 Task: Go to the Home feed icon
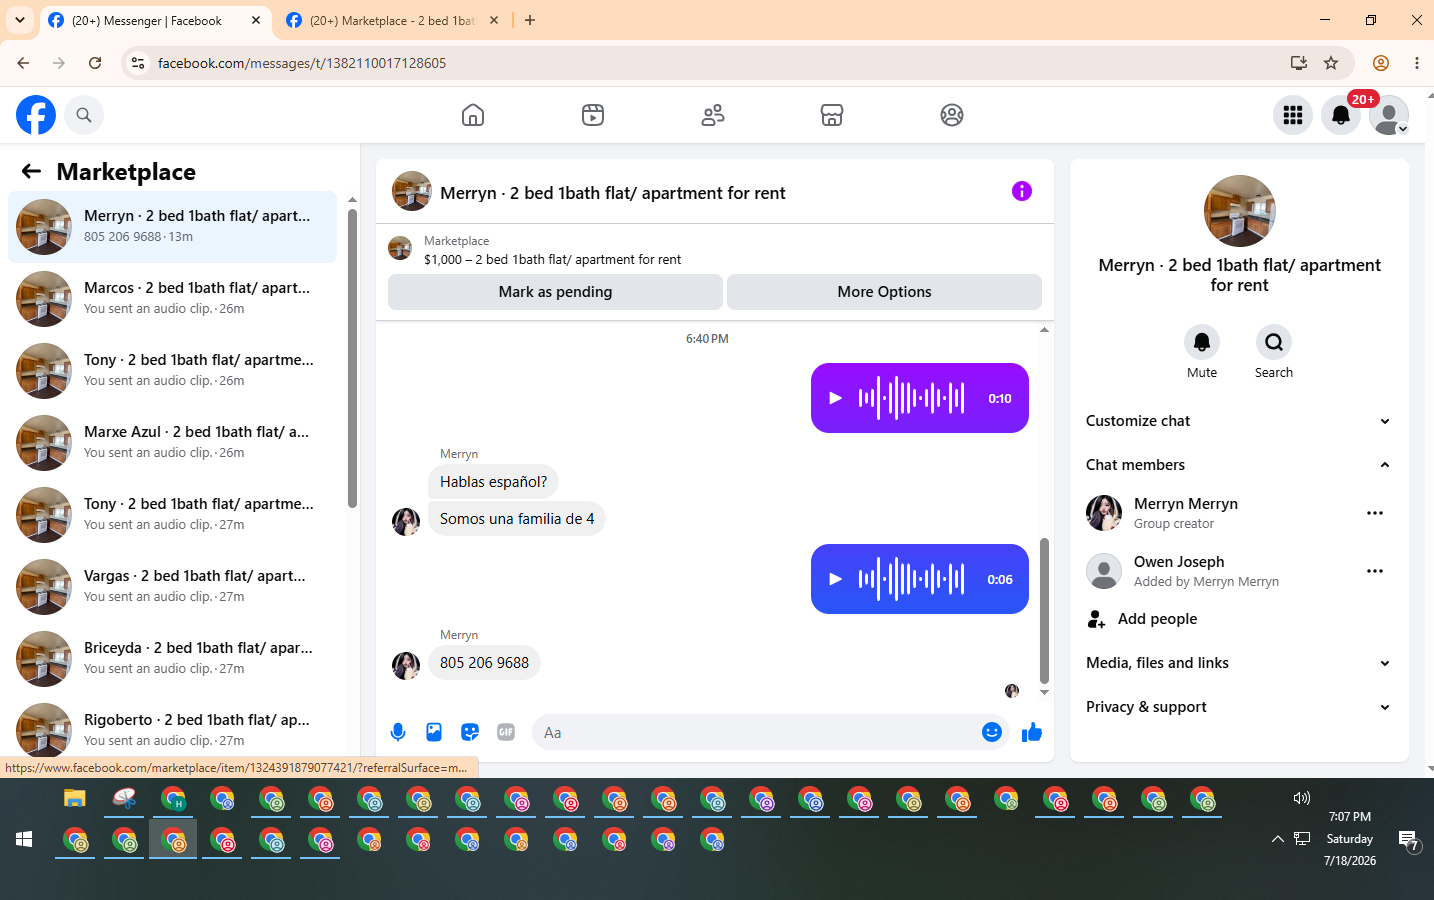click(473, 115)
